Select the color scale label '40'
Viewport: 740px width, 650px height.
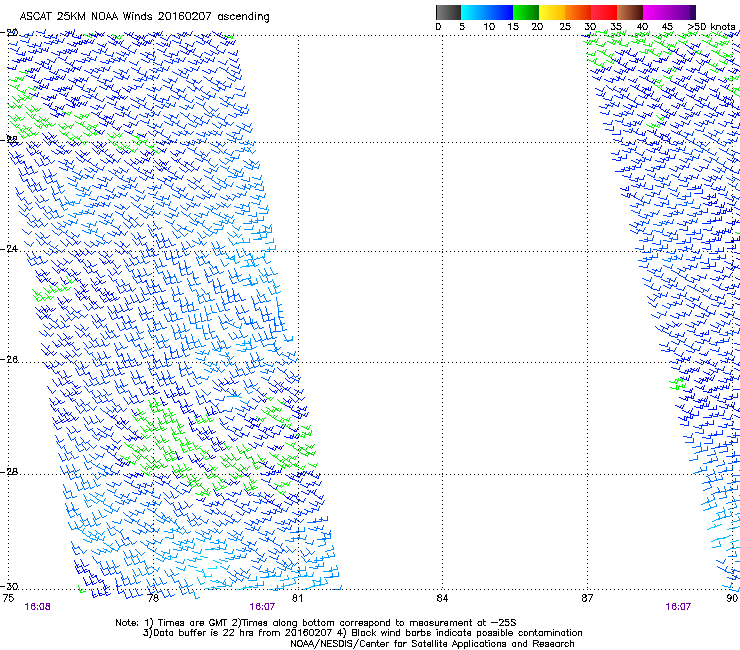point(642,26)
